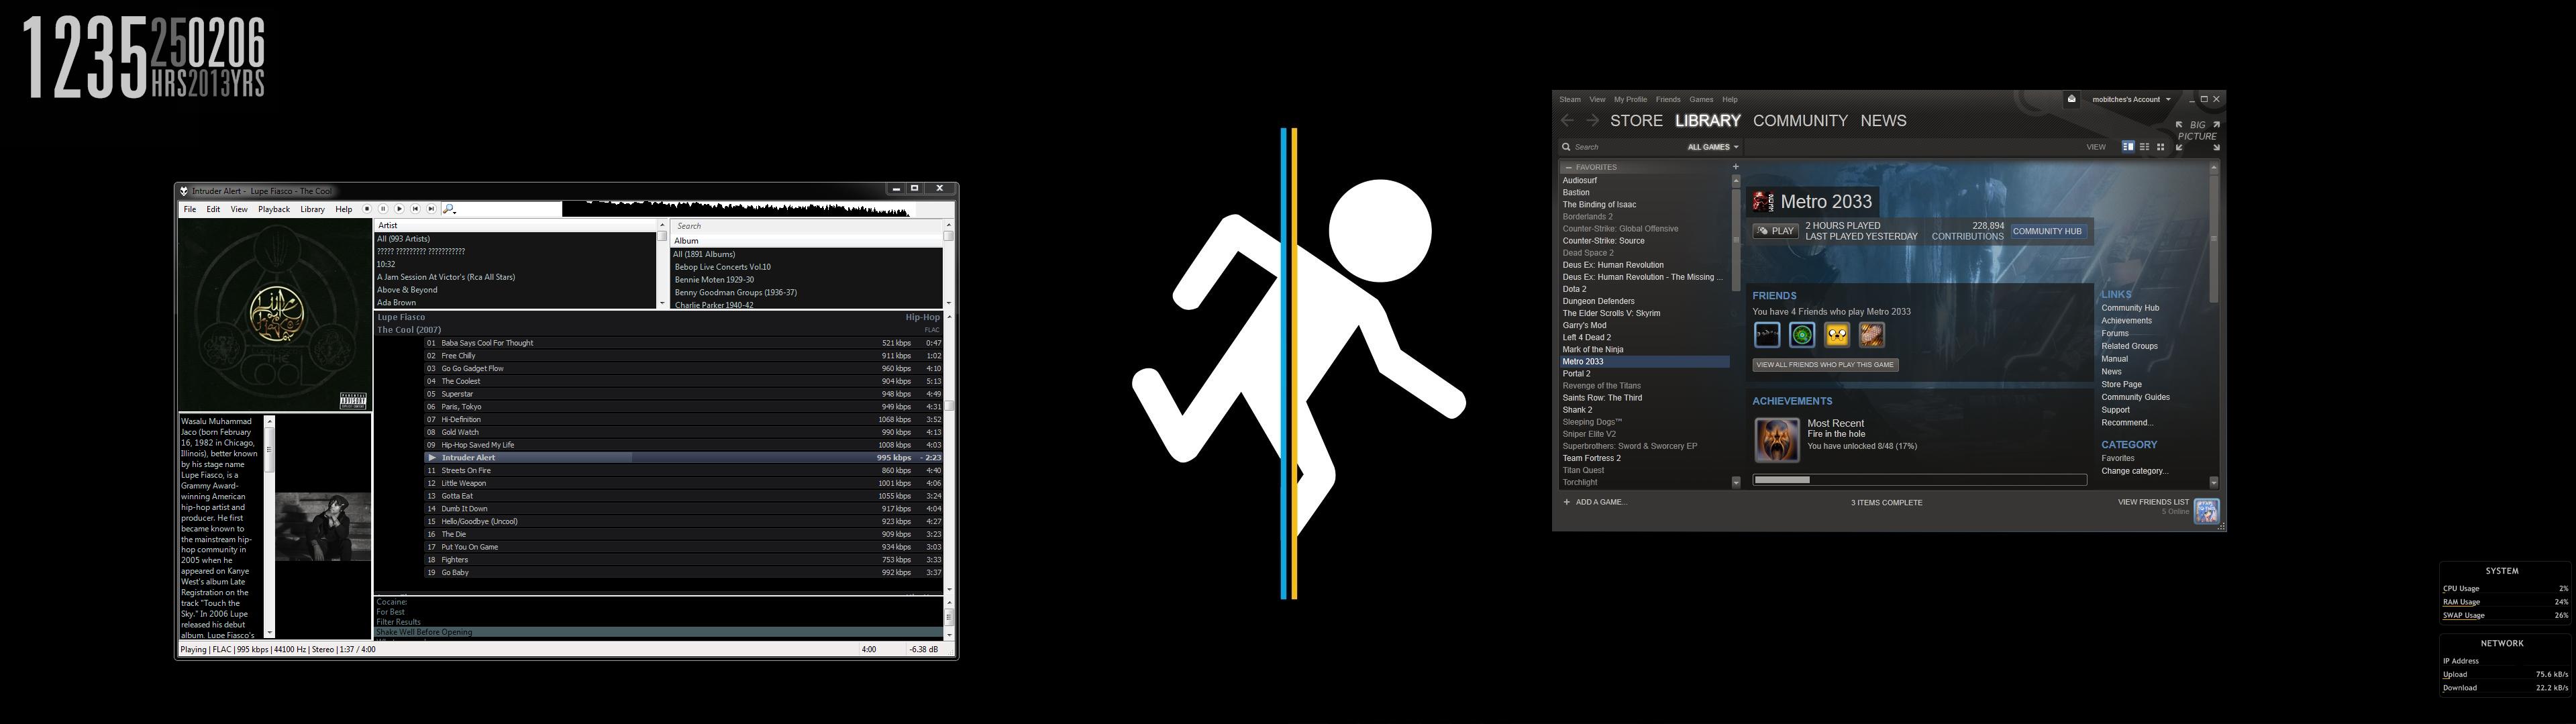Select track 'Dumb It Down'
This screenshot has width=2576, height=724.
coord(683,509)
